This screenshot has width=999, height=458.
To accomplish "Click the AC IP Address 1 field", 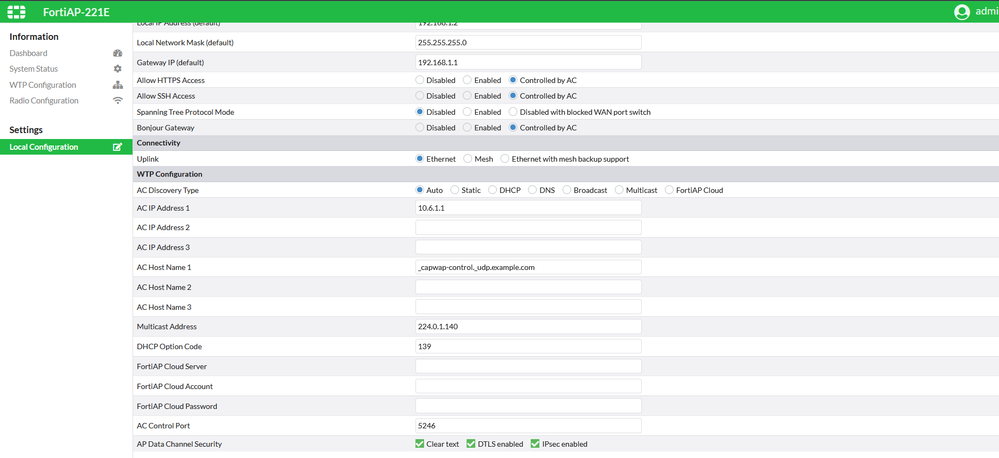I will (x=528, y=208).
